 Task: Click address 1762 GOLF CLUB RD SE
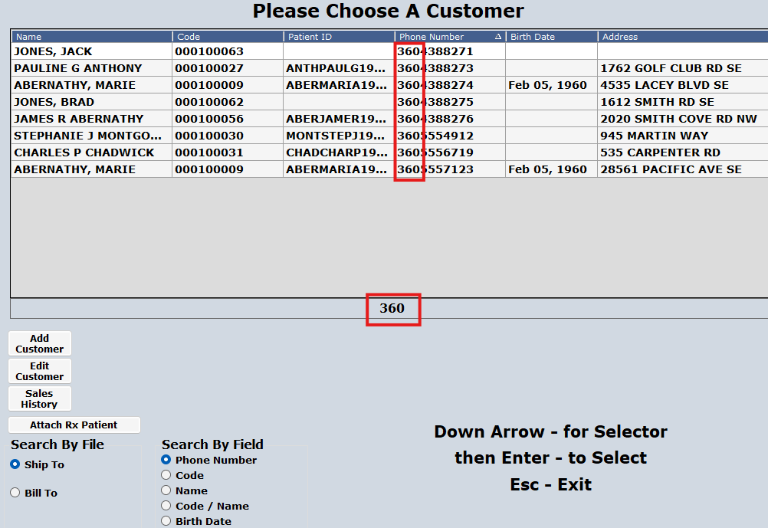(671, 68)
